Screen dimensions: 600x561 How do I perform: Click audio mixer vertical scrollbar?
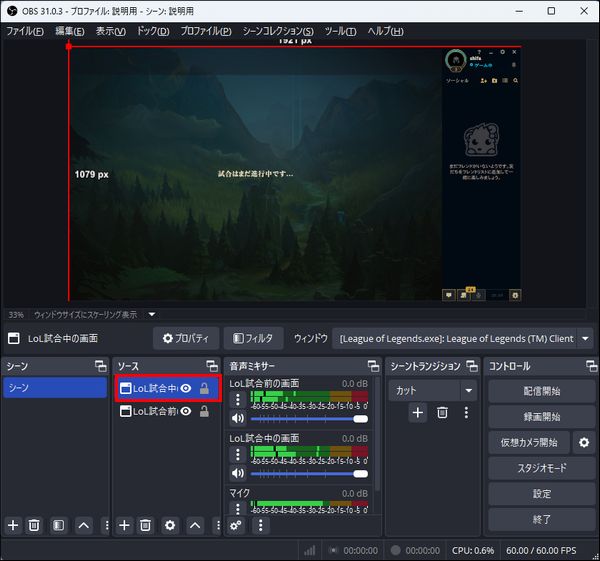pos(378,434)
